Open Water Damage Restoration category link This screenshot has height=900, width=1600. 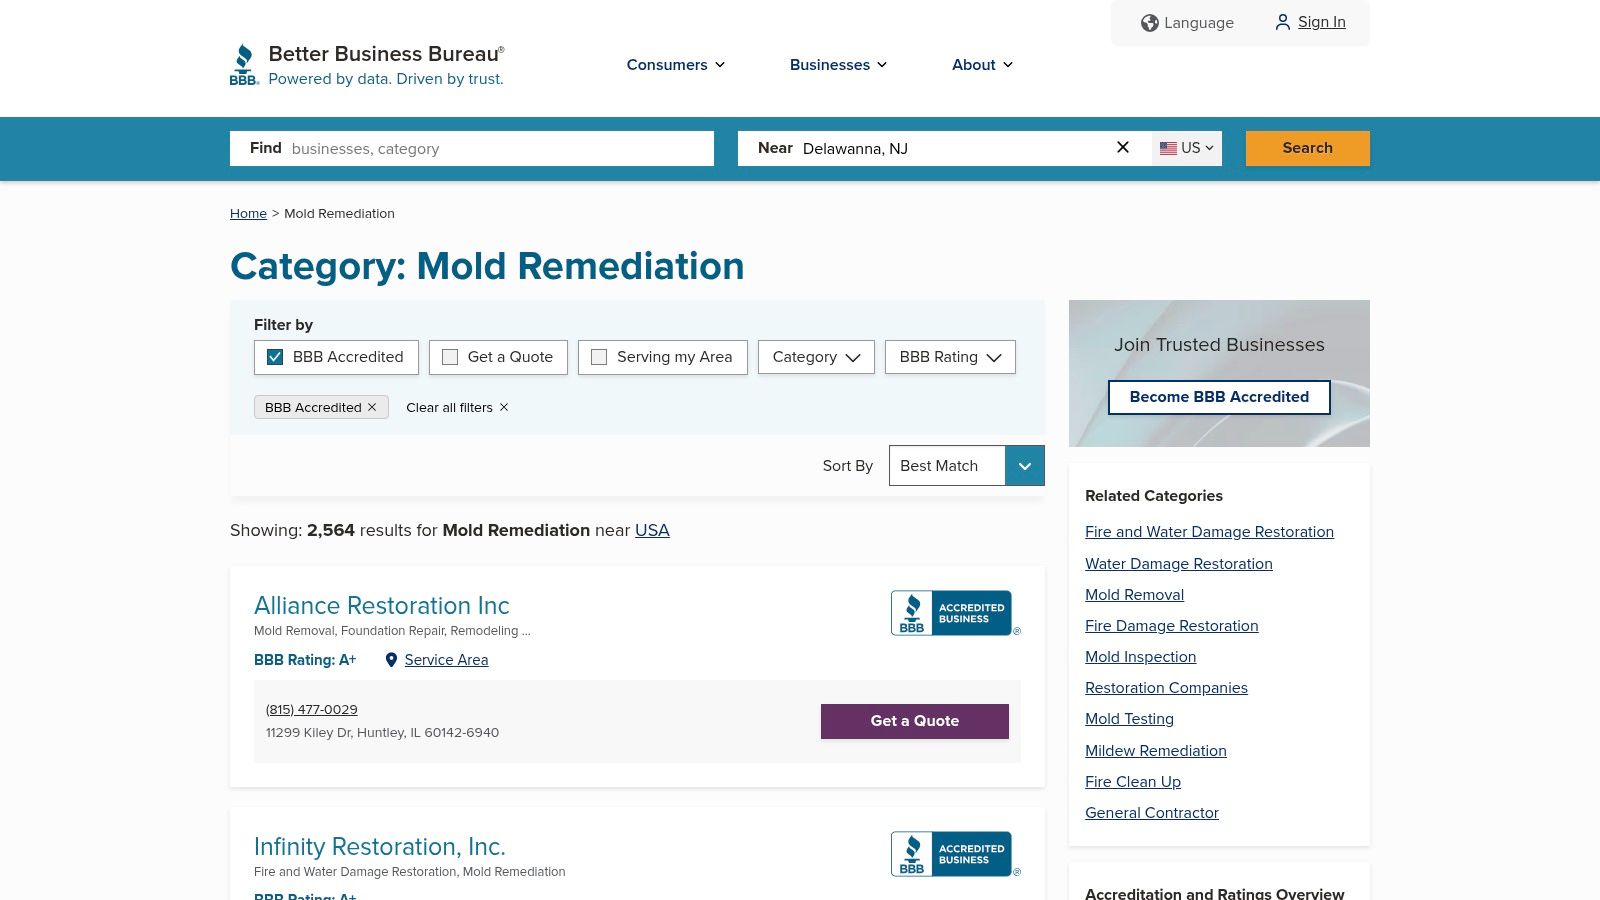(x=1179, y=564)
